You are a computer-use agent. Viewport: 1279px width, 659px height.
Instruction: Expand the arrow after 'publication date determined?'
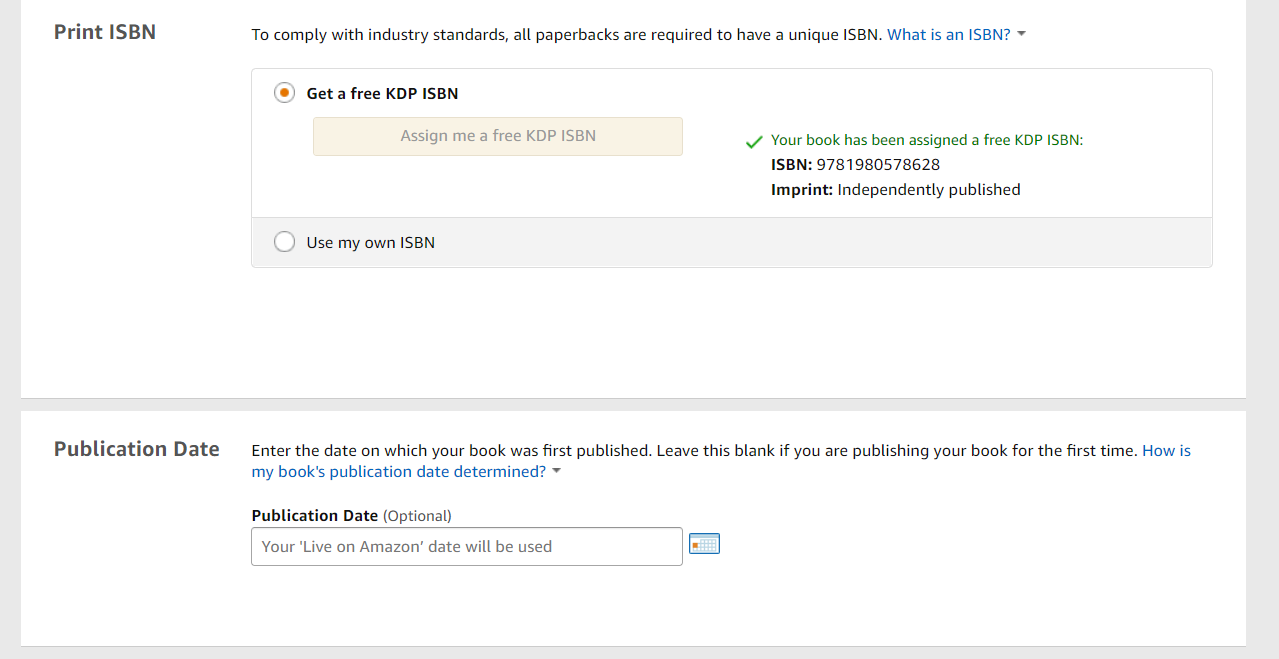click(x=557, y=472)
